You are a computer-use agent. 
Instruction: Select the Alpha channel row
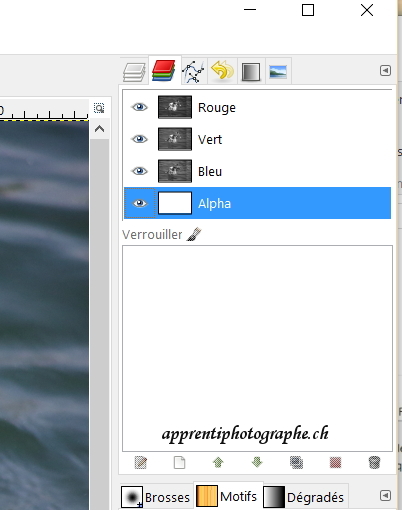(257, 203)
